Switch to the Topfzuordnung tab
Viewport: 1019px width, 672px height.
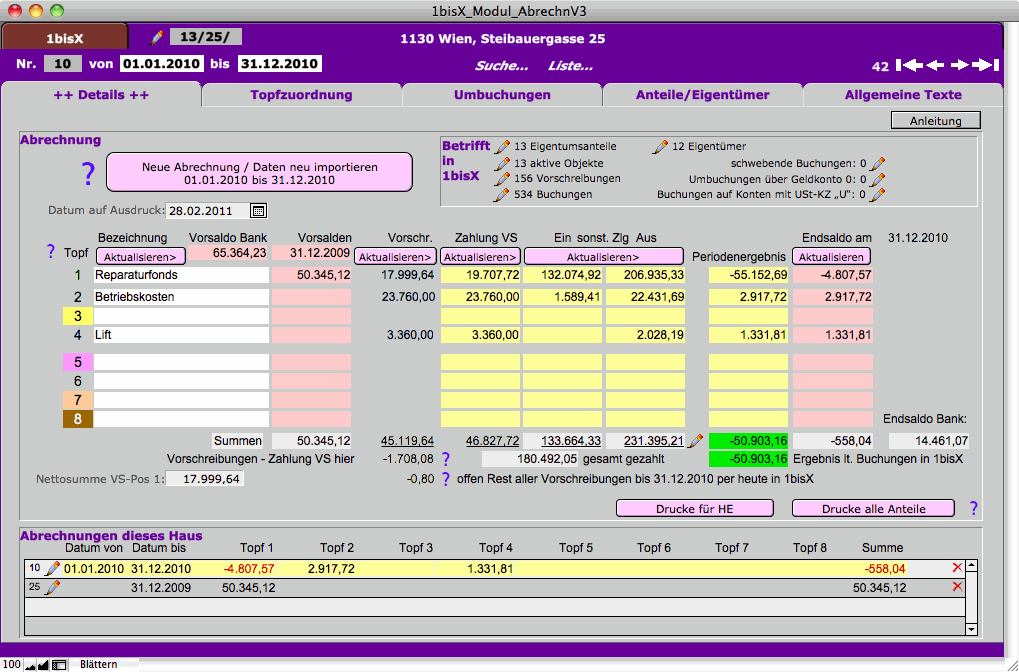(x=301, y=95)
